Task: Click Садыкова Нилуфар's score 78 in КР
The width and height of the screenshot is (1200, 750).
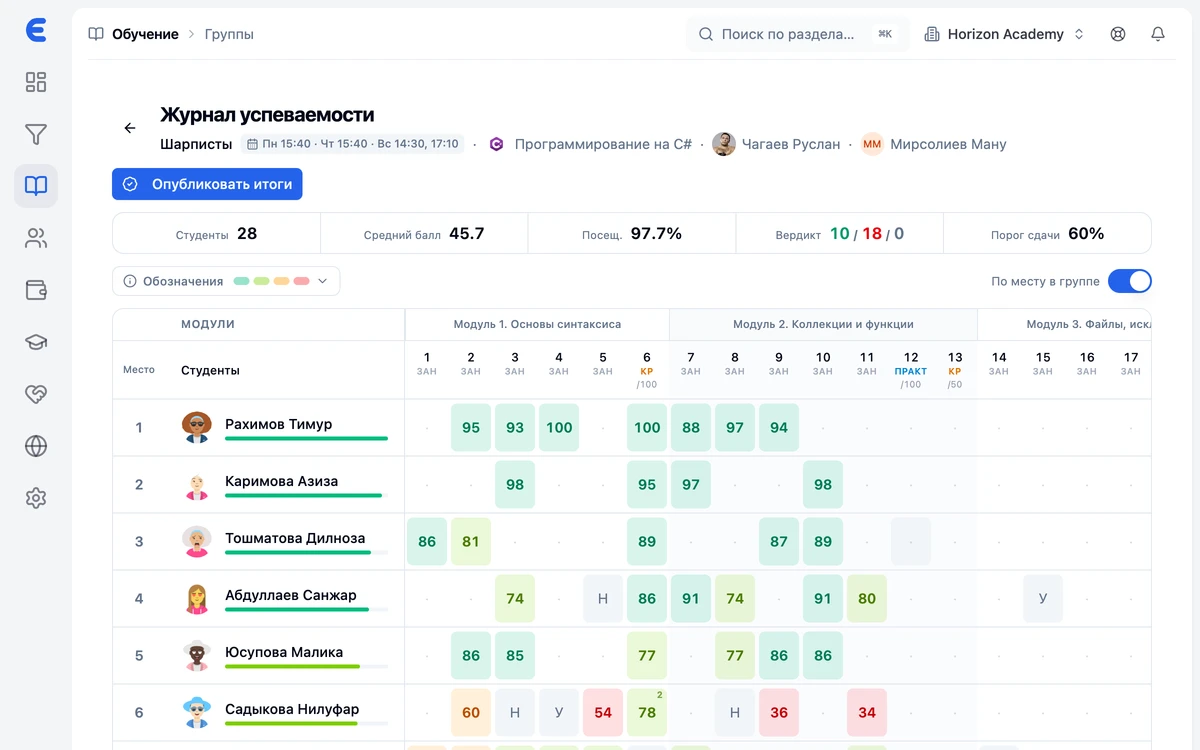Action: click(647, 712)
